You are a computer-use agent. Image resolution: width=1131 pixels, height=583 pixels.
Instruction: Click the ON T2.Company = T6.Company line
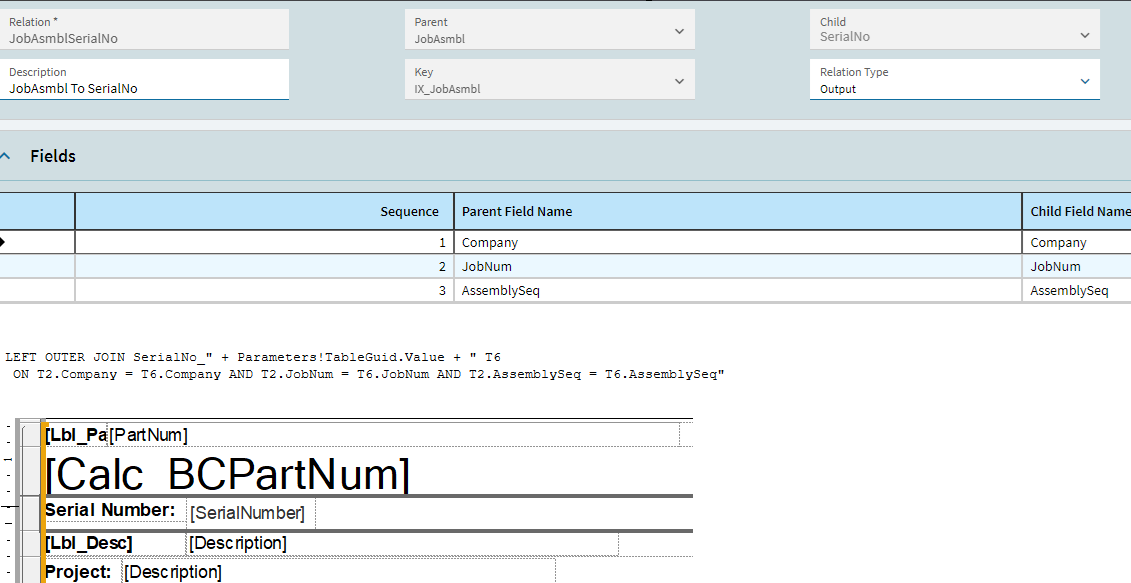point(369,374)
